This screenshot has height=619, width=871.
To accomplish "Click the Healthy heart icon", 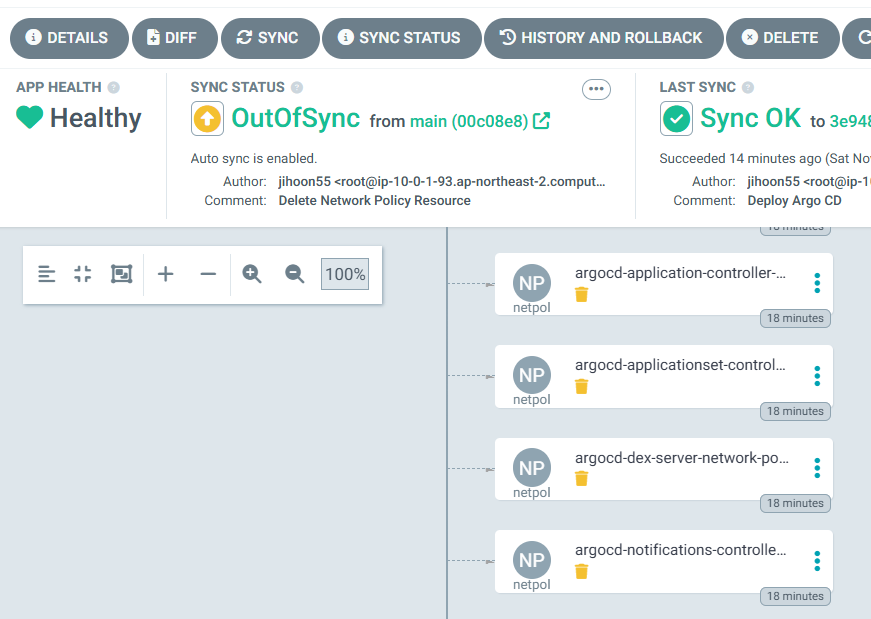I will tap(29, 117).
